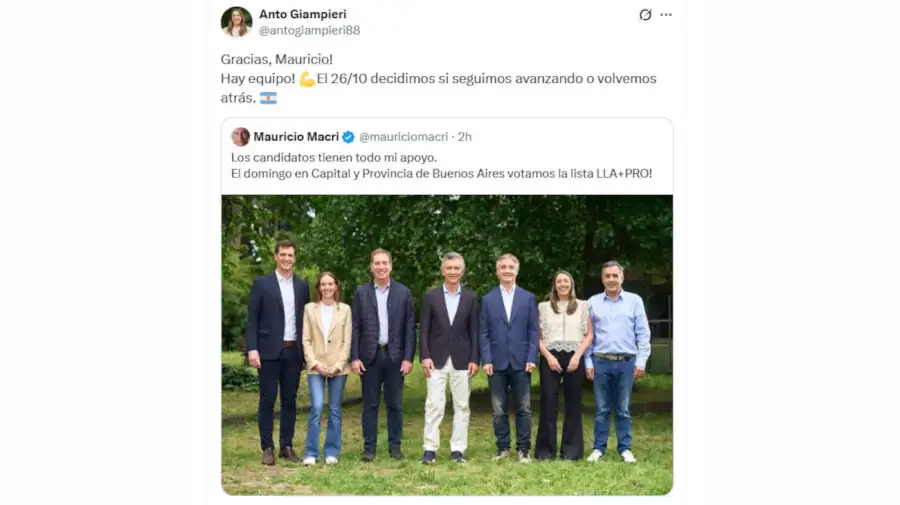Open the group photo in the quoted post
The width and height of the screenshot is (900, 505).
447,345
